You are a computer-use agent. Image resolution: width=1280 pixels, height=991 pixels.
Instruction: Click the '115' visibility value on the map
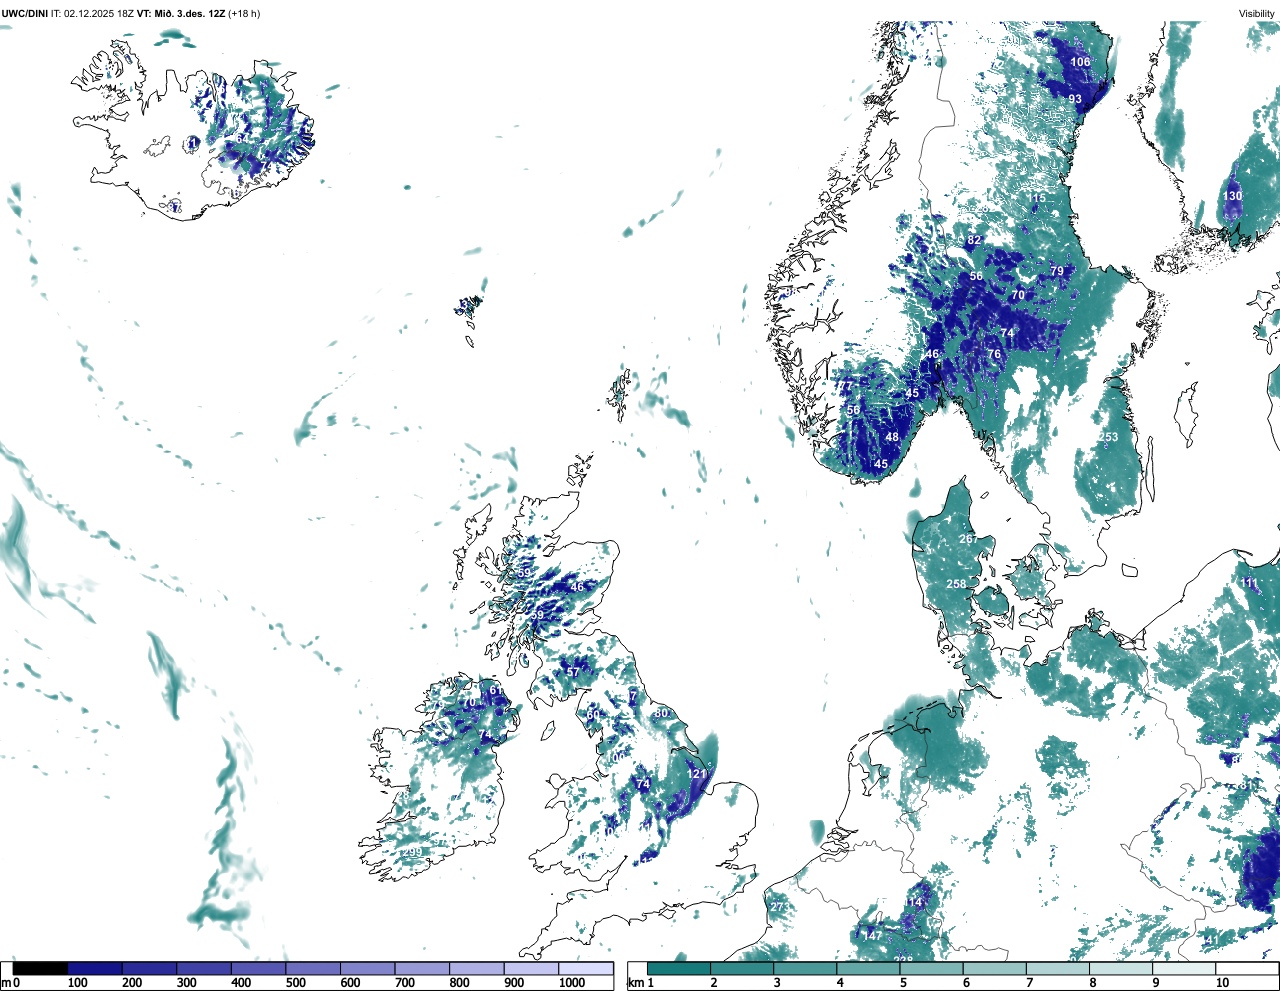1036,198
